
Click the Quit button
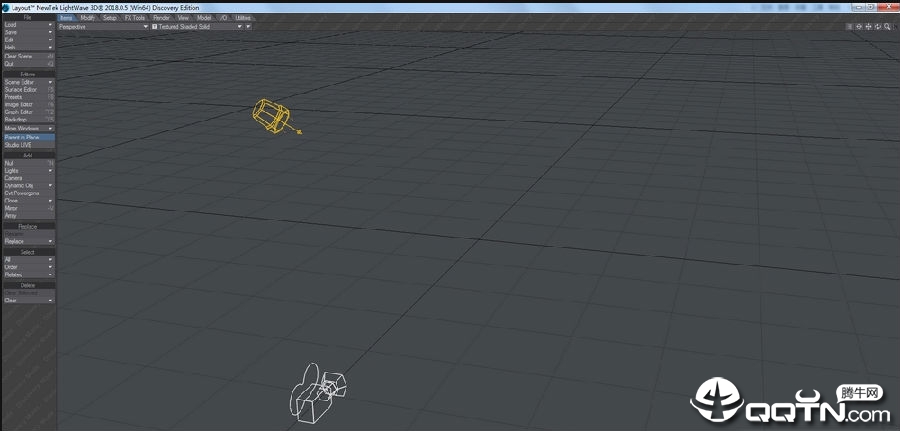(29, 64)
